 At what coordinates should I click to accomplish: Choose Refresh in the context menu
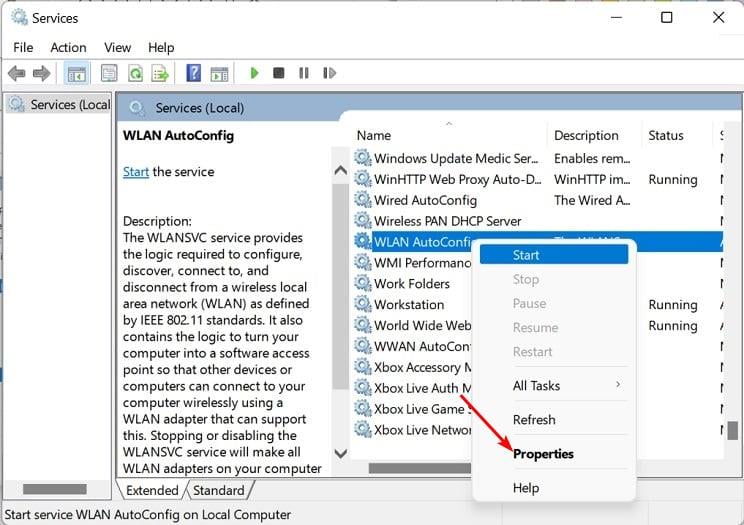pyautogui.click(x=534, y=419)
